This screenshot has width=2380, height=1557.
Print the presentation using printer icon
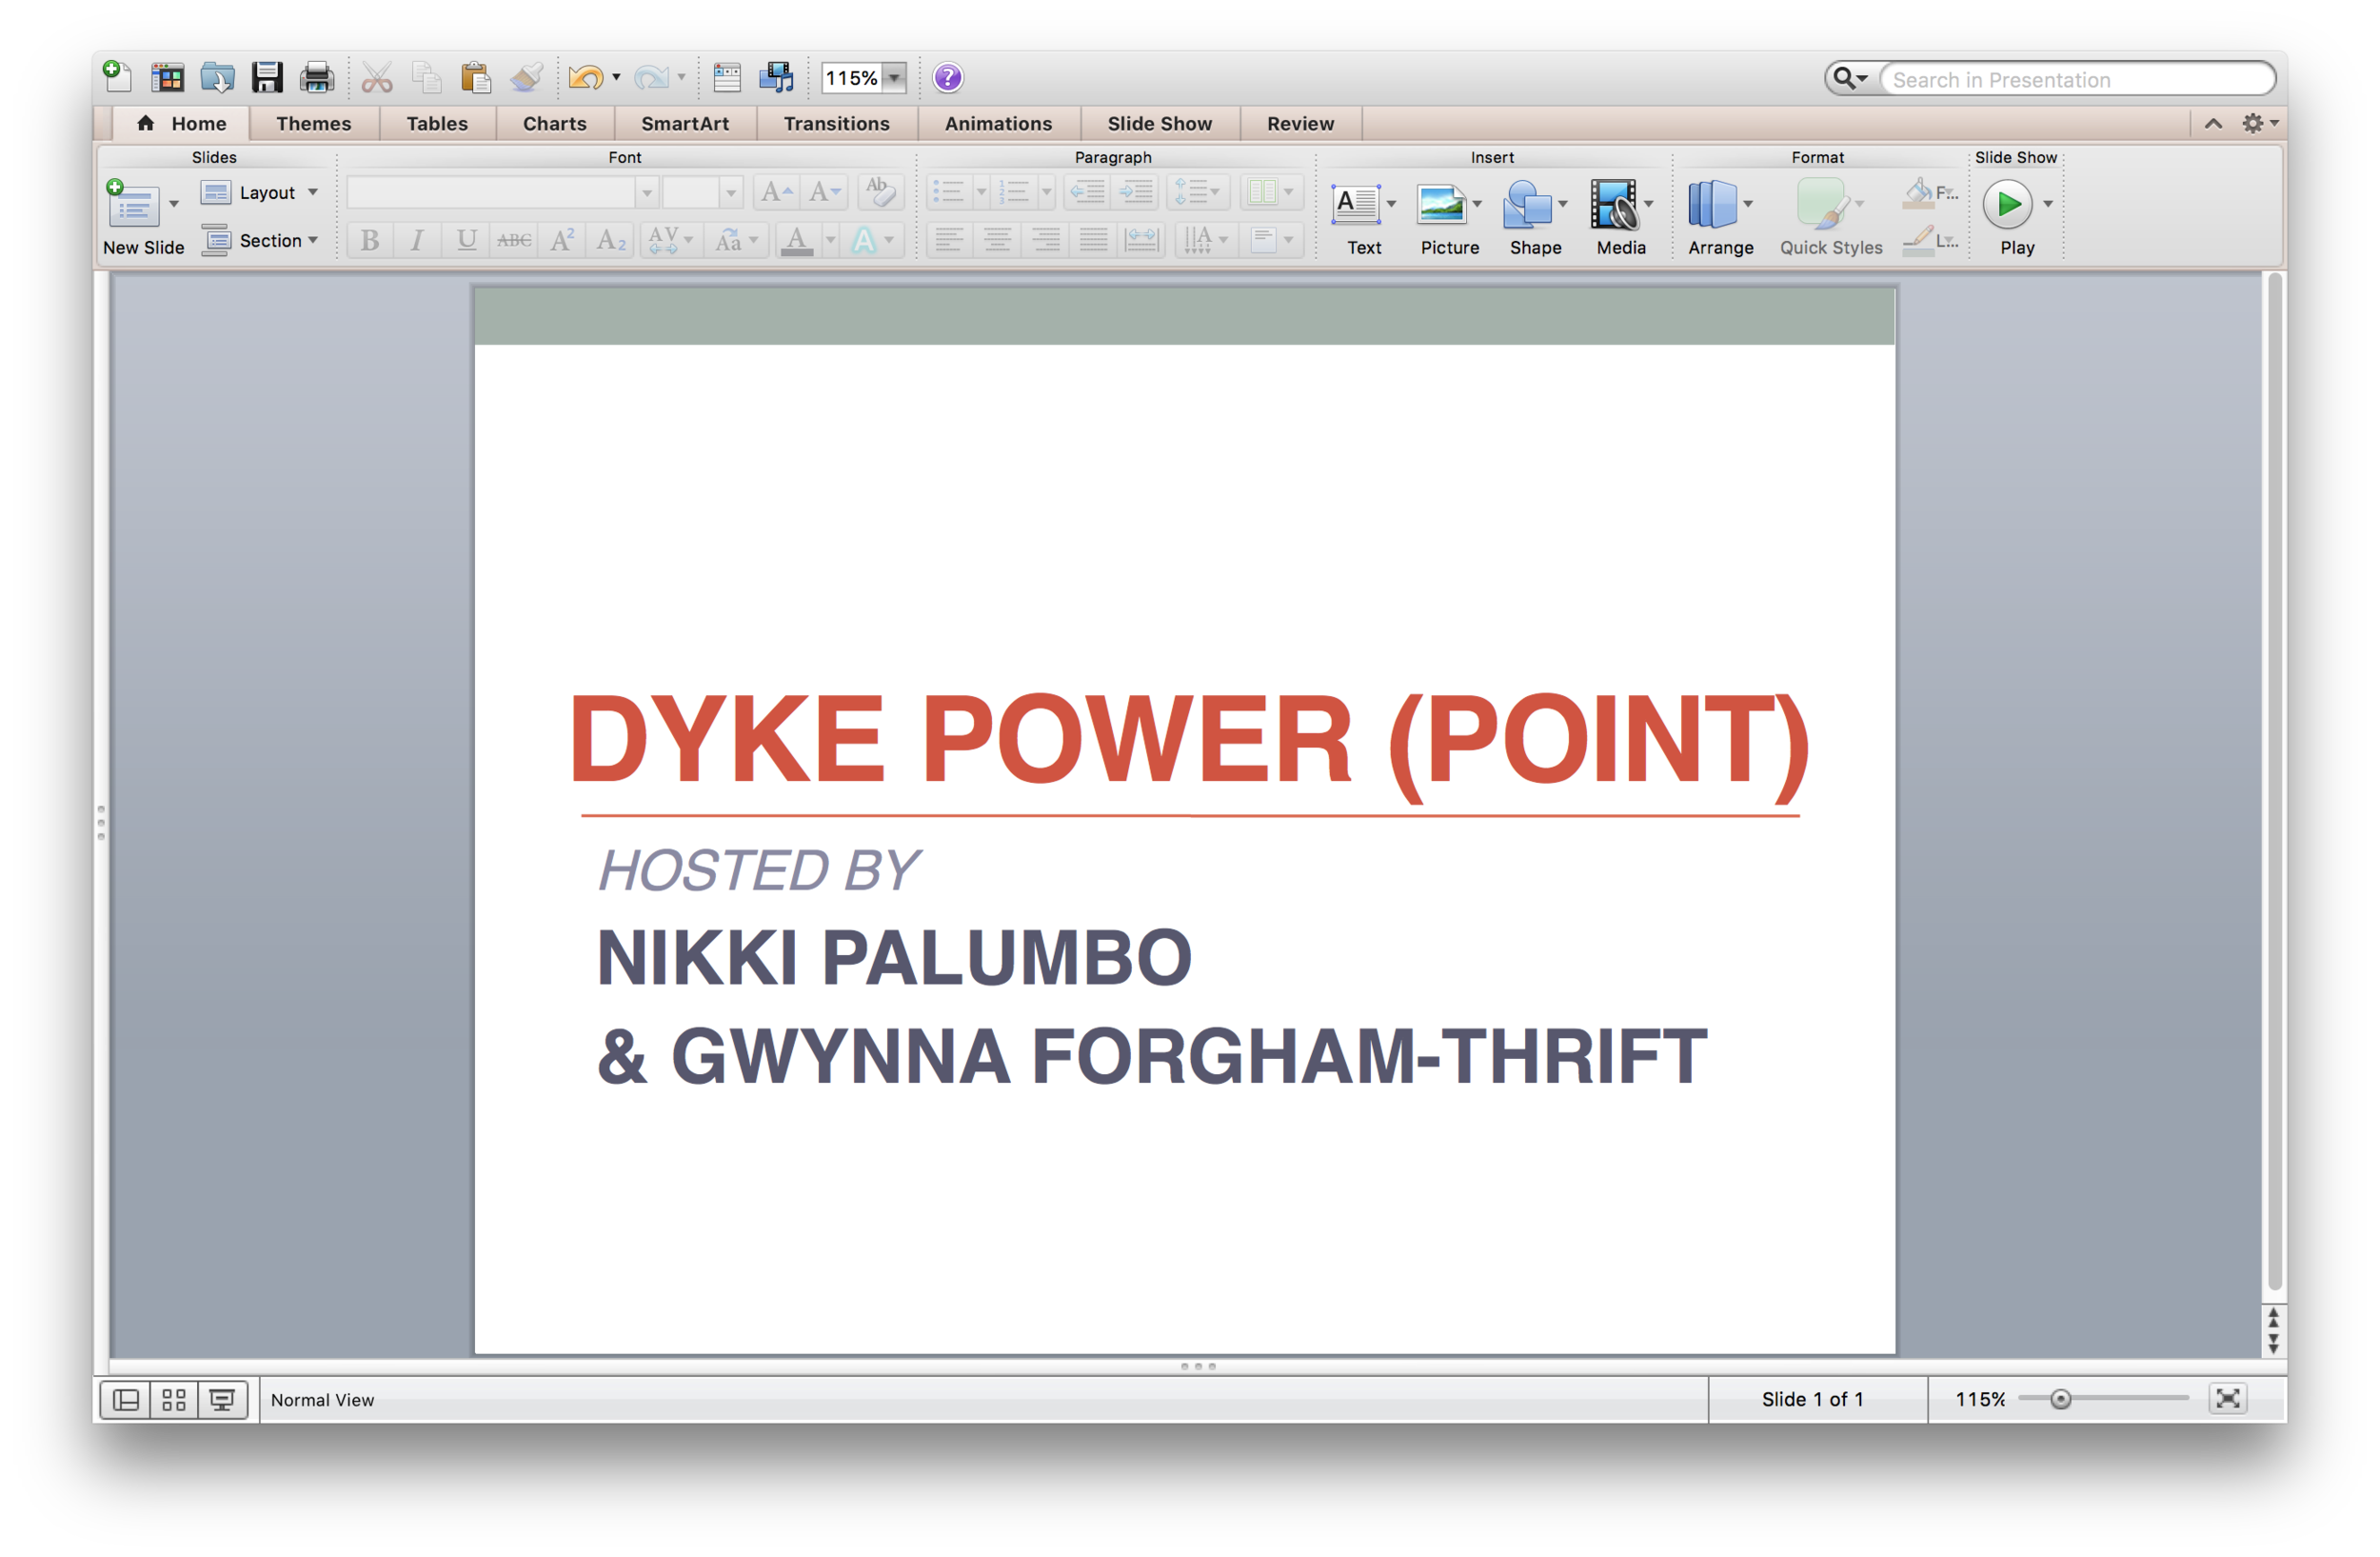tap(317, 77)
